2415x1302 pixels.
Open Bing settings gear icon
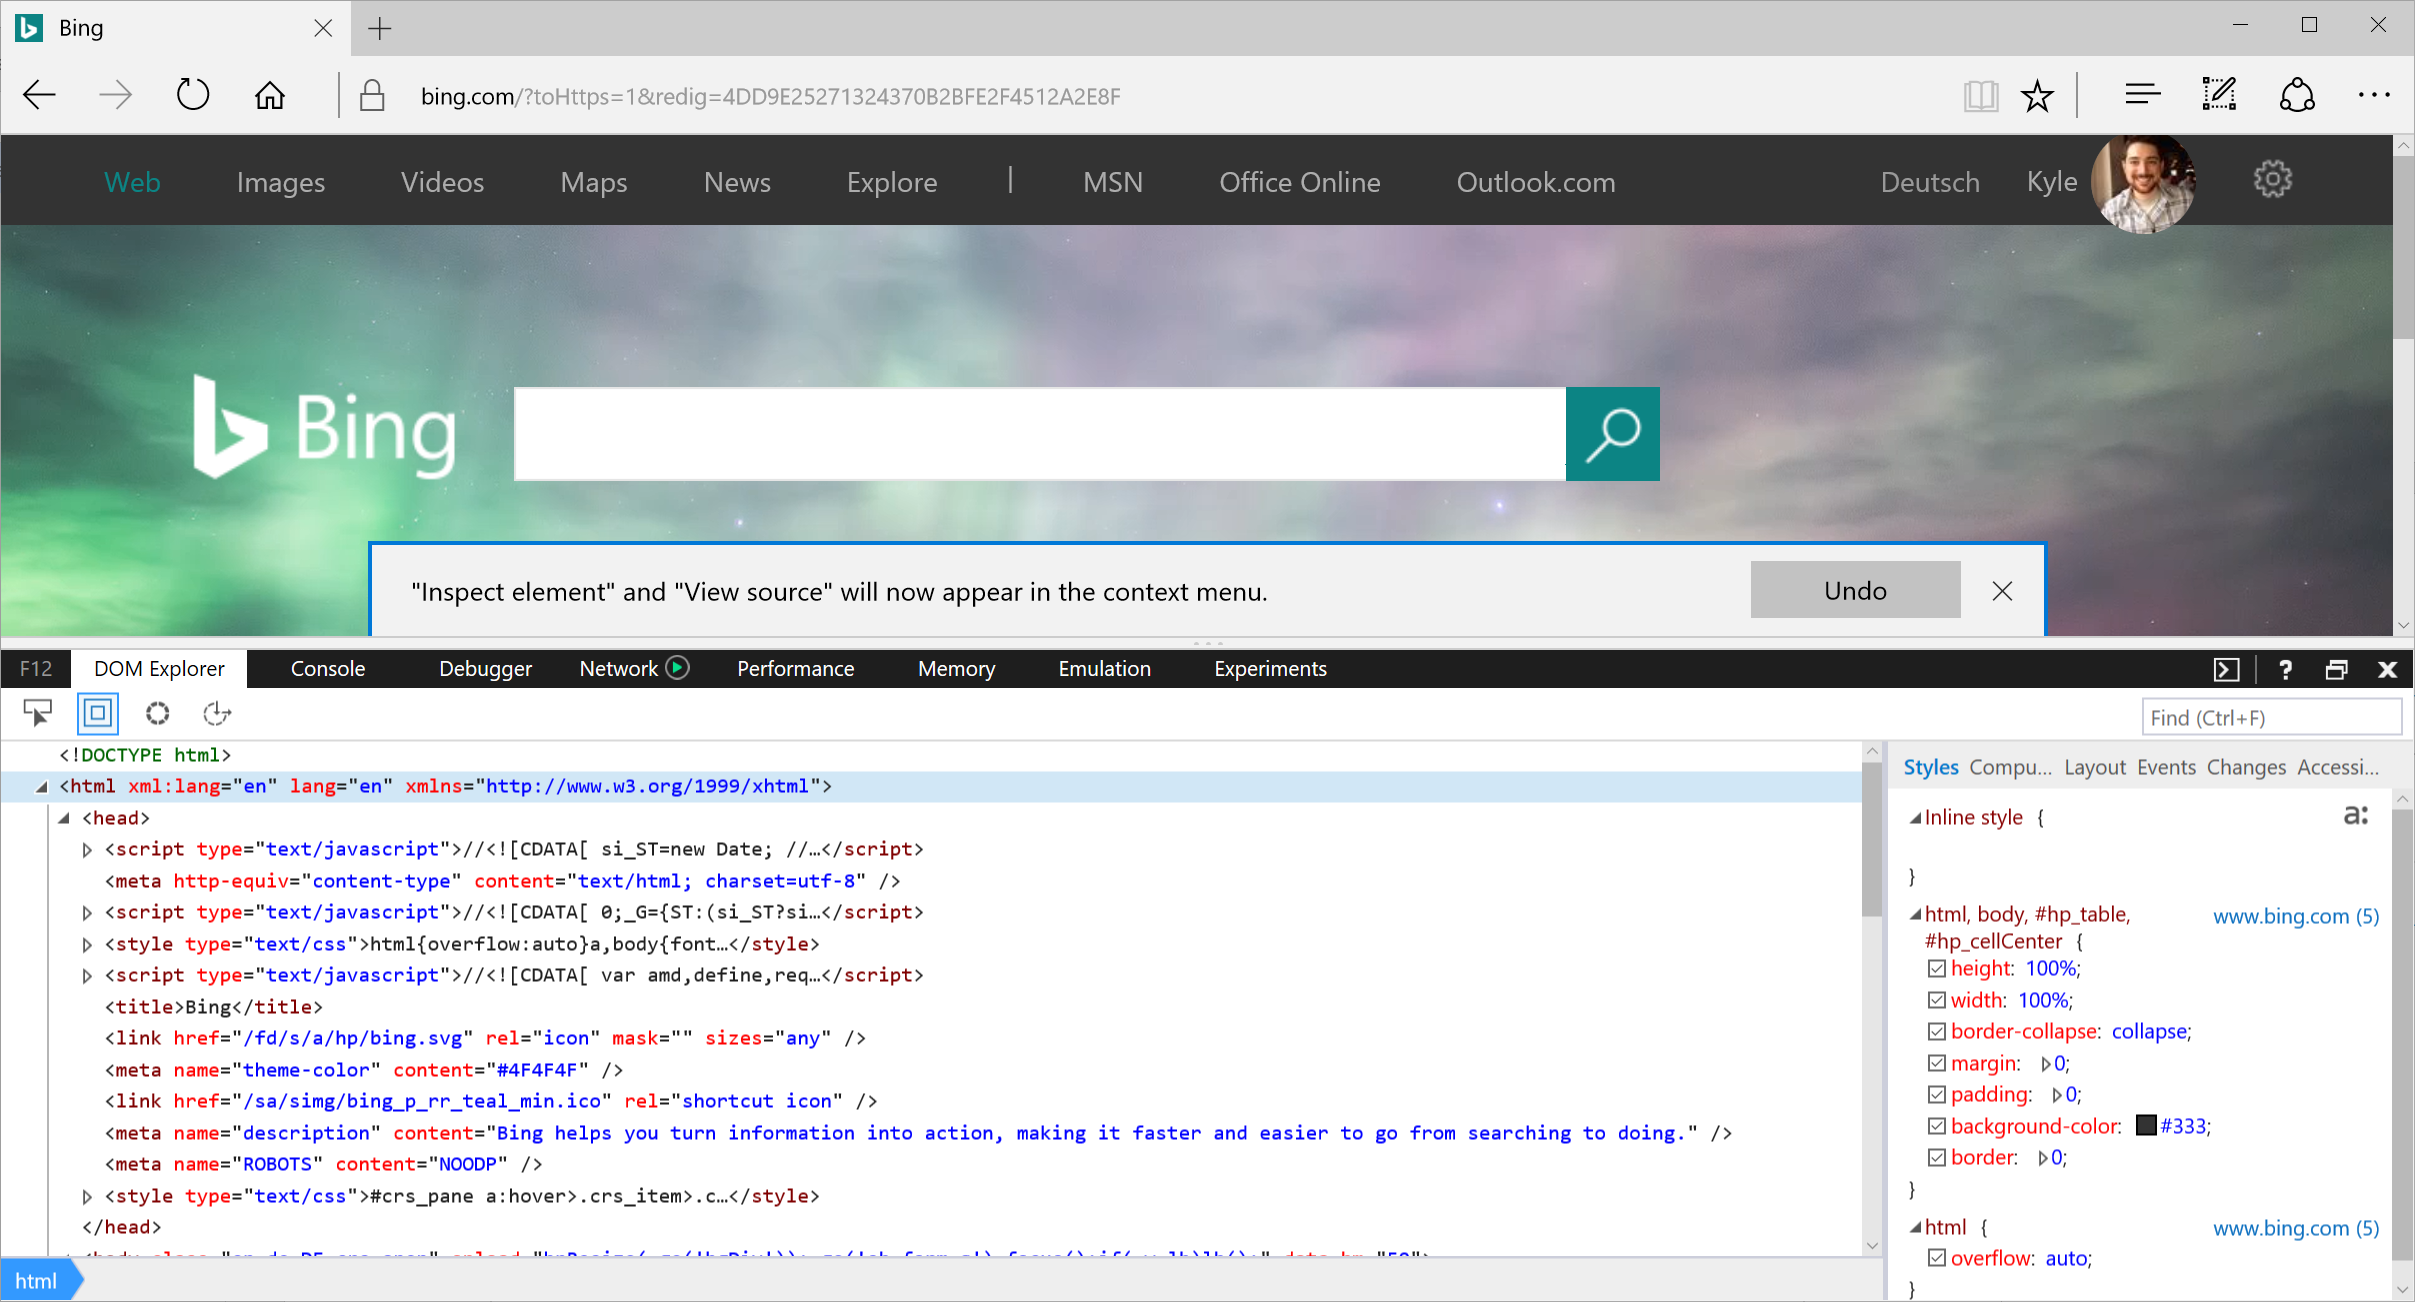coord(2272,180)
